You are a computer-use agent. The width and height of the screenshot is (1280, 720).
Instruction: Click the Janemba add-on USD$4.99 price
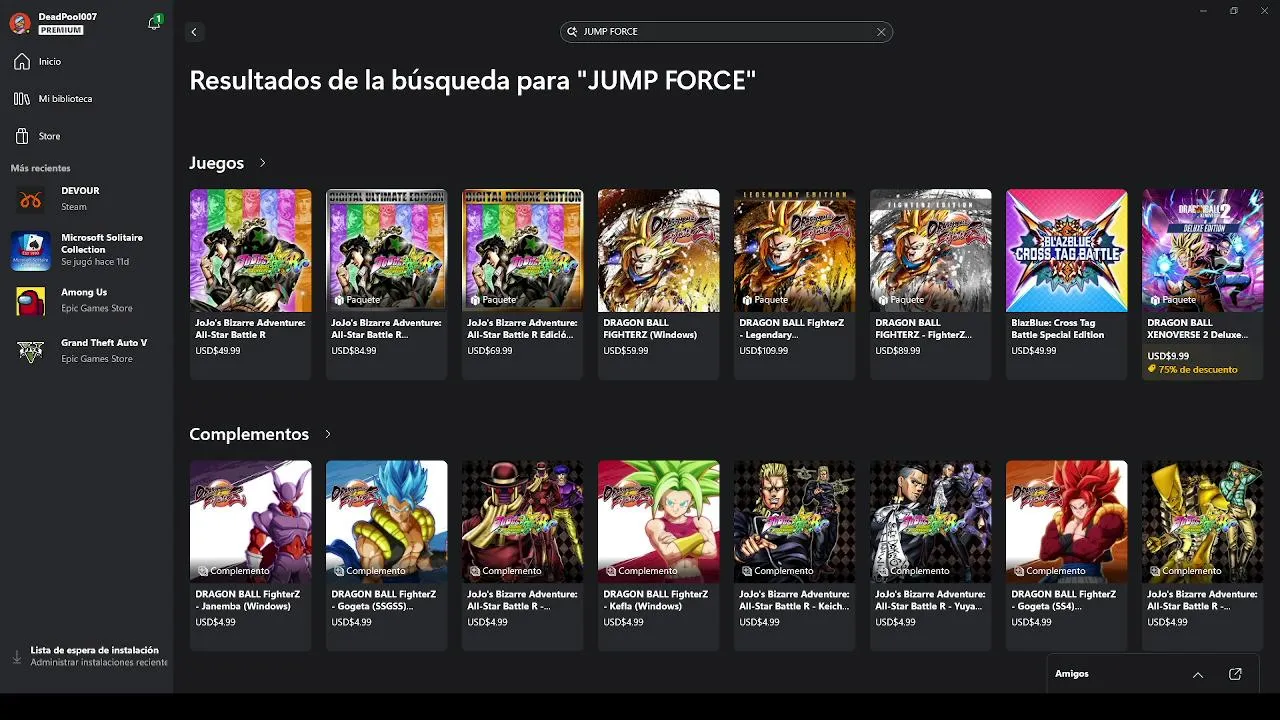pos(214,622)
